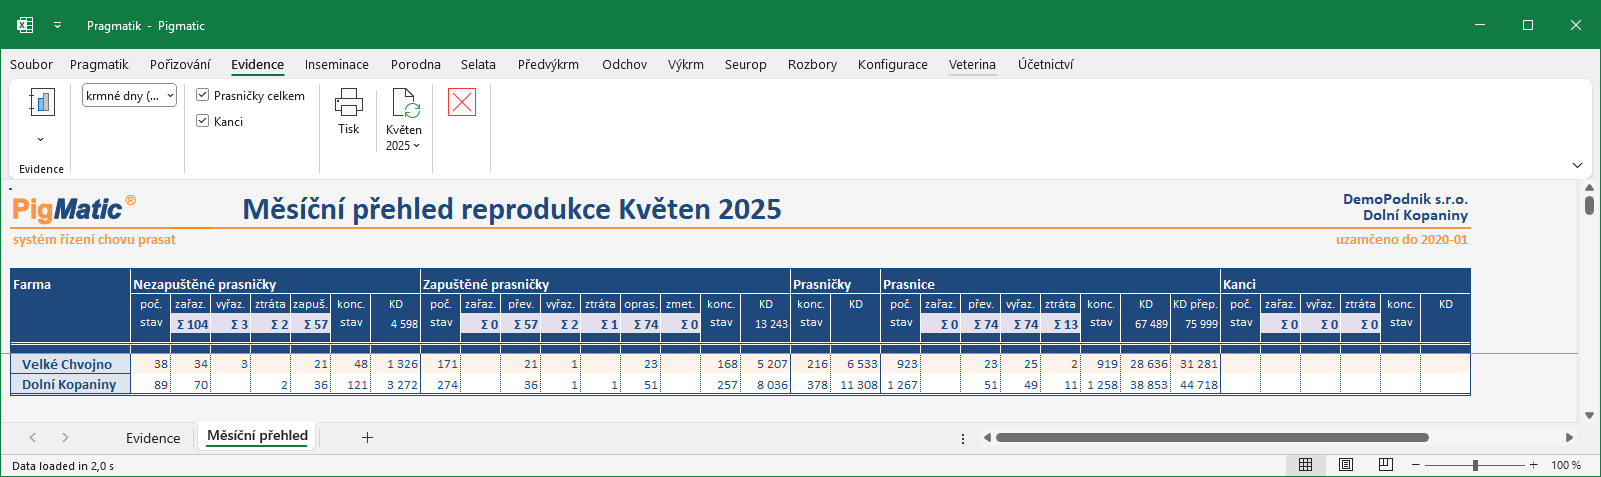
Task: Click the zoom slider handle
Action: [1475, 465]
